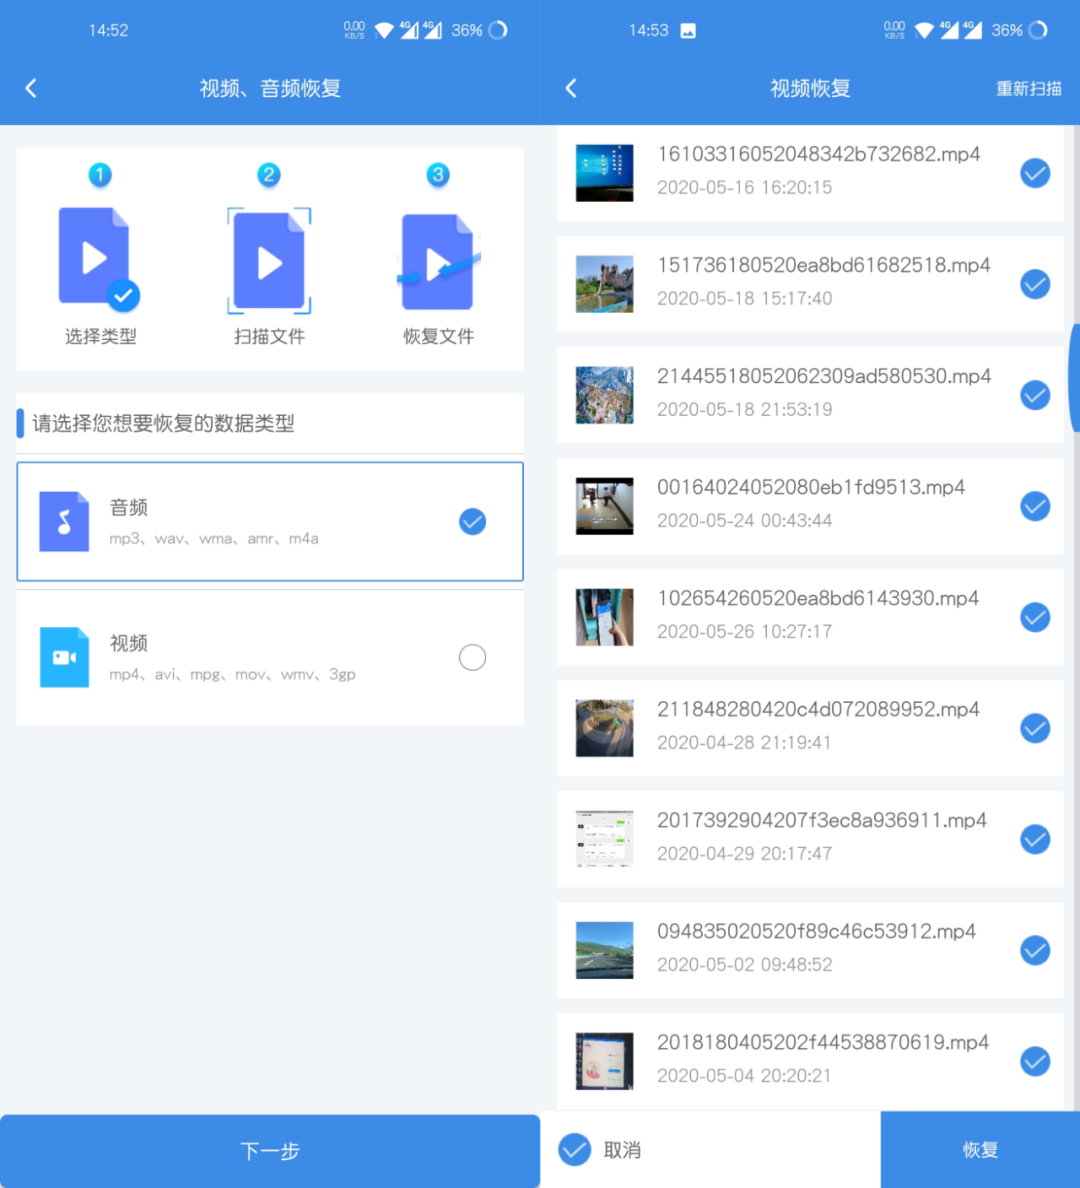Tap file name 2018180405202f44538870619.mp4
This screenshot has width=1080, height=1188.
point(823,1042)
